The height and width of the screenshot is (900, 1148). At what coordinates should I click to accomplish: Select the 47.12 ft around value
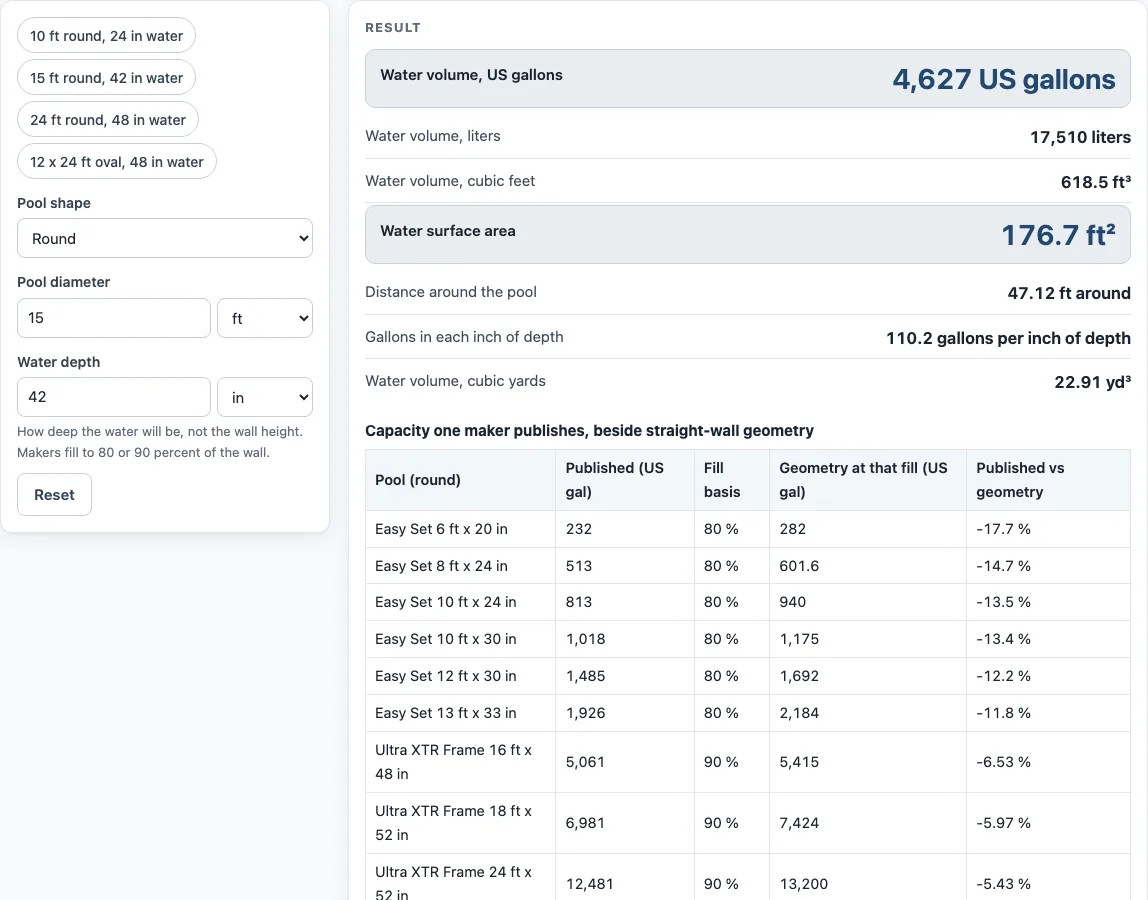tap(1069, 293)
